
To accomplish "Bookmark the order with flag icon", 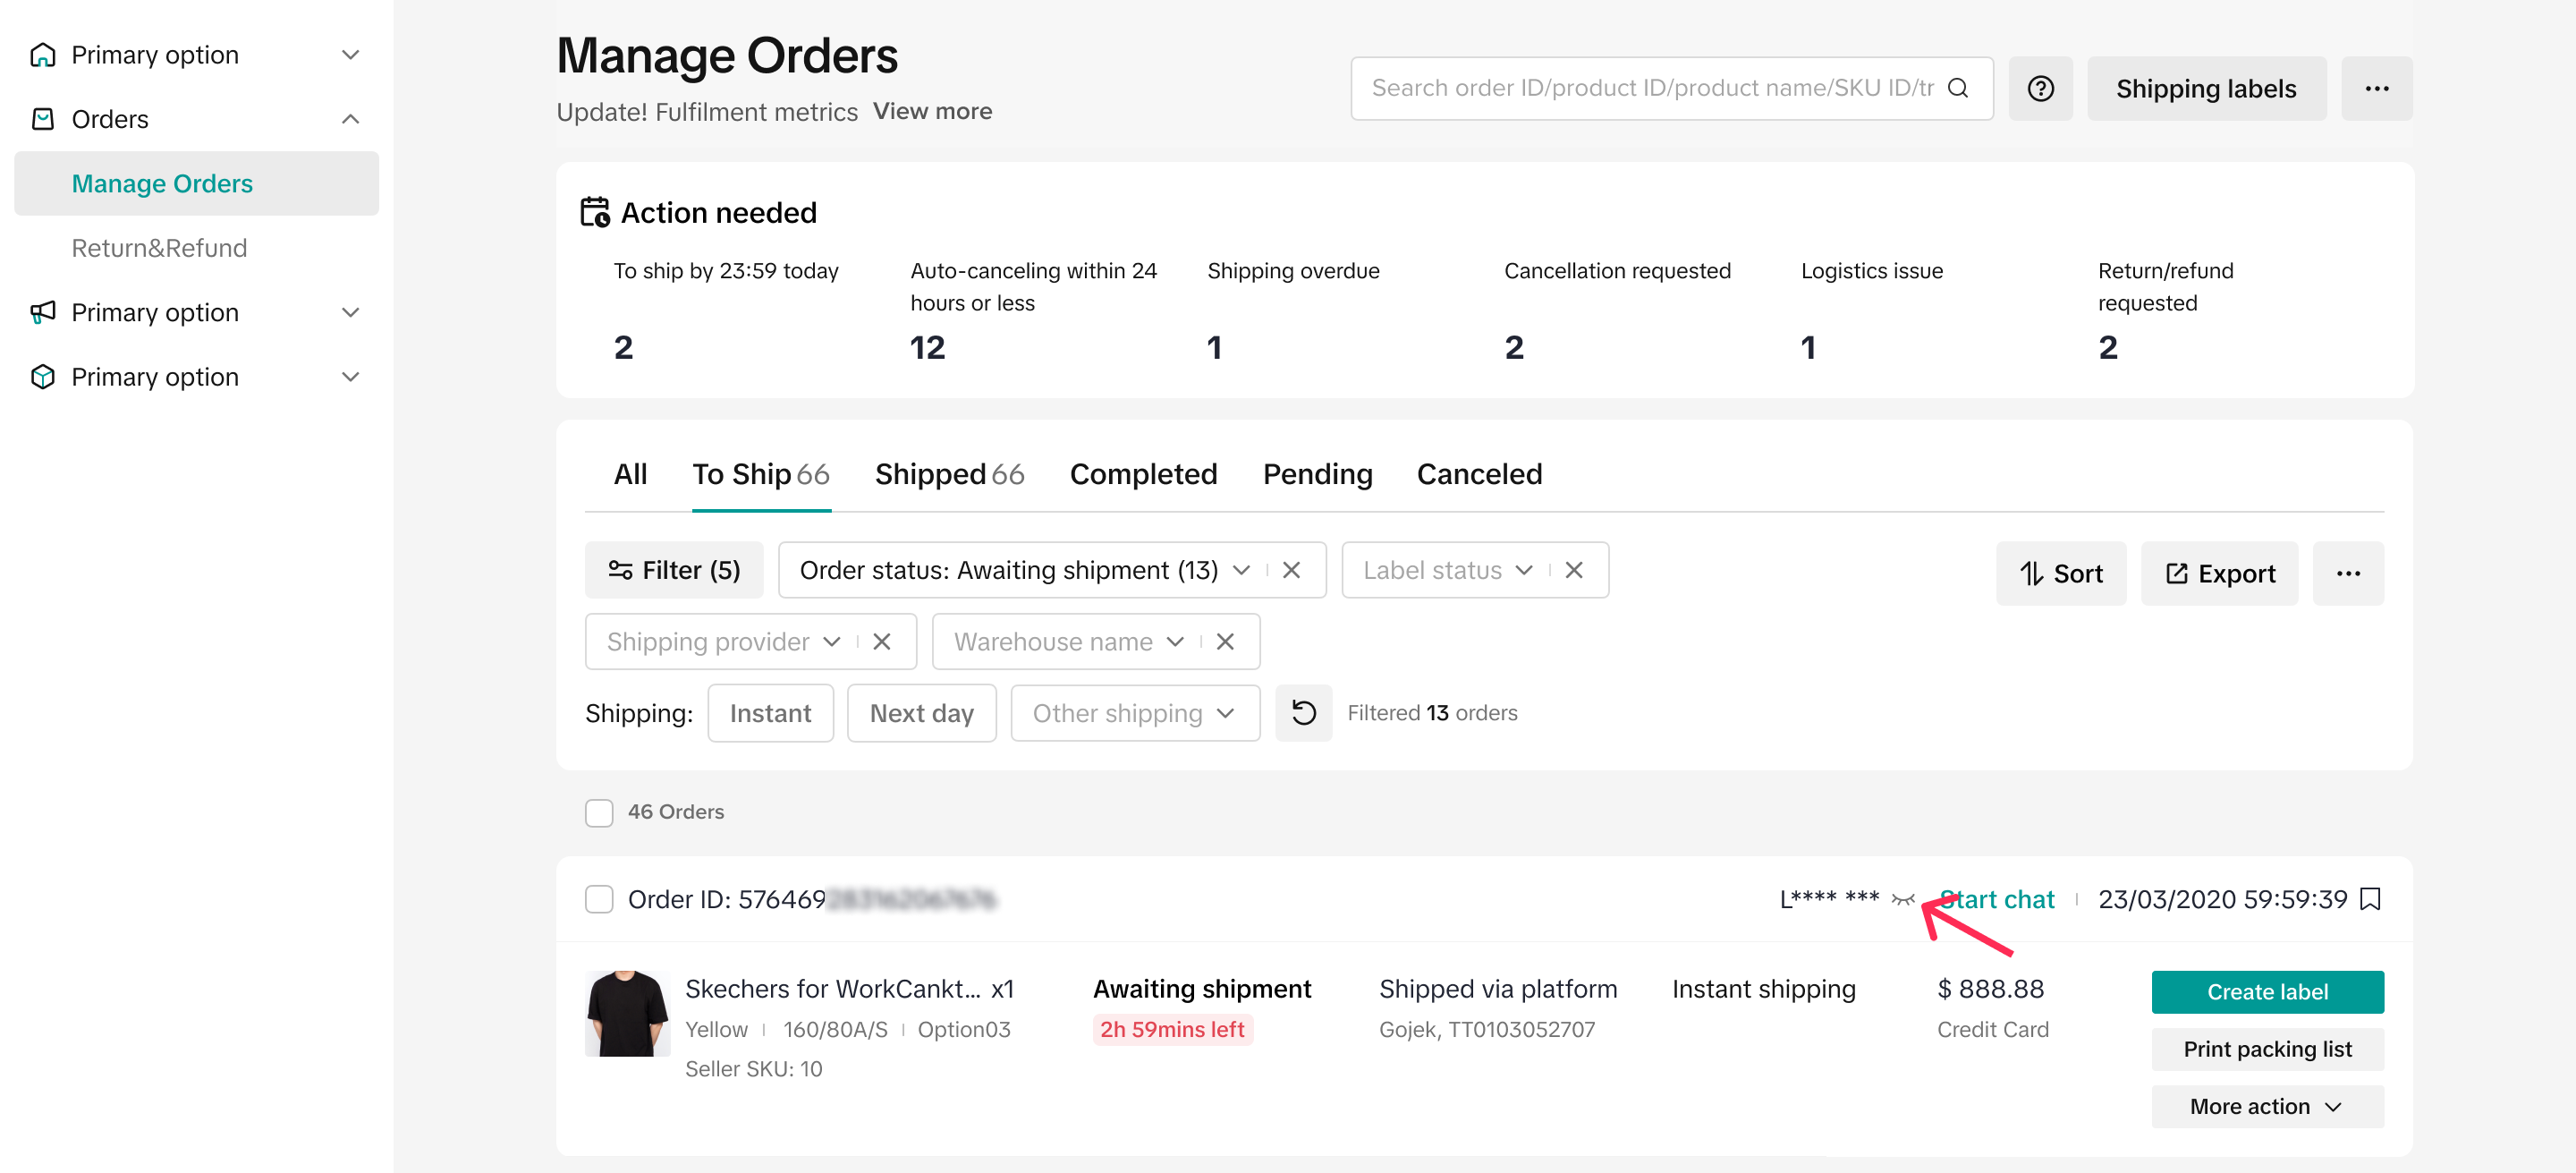I will [2369, 899].
